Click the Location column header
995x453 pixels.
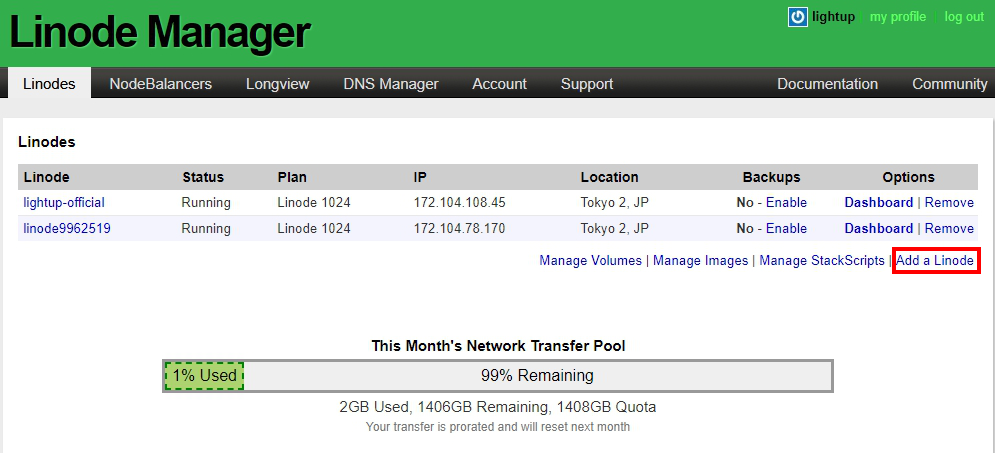(x=609, y=177)
